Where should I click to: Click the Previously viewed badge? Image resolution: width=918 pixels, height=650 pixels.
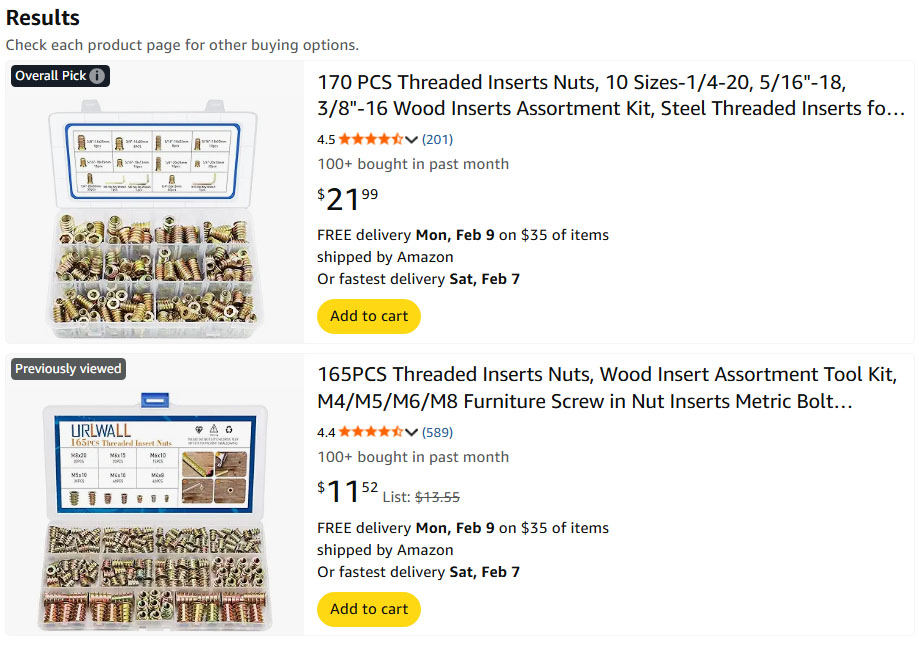[68, 369]
